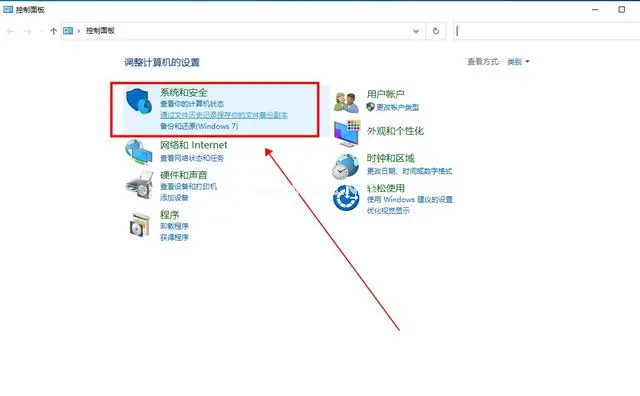
Task: Click 更改帐户类型 link
Action: point(398,107)
